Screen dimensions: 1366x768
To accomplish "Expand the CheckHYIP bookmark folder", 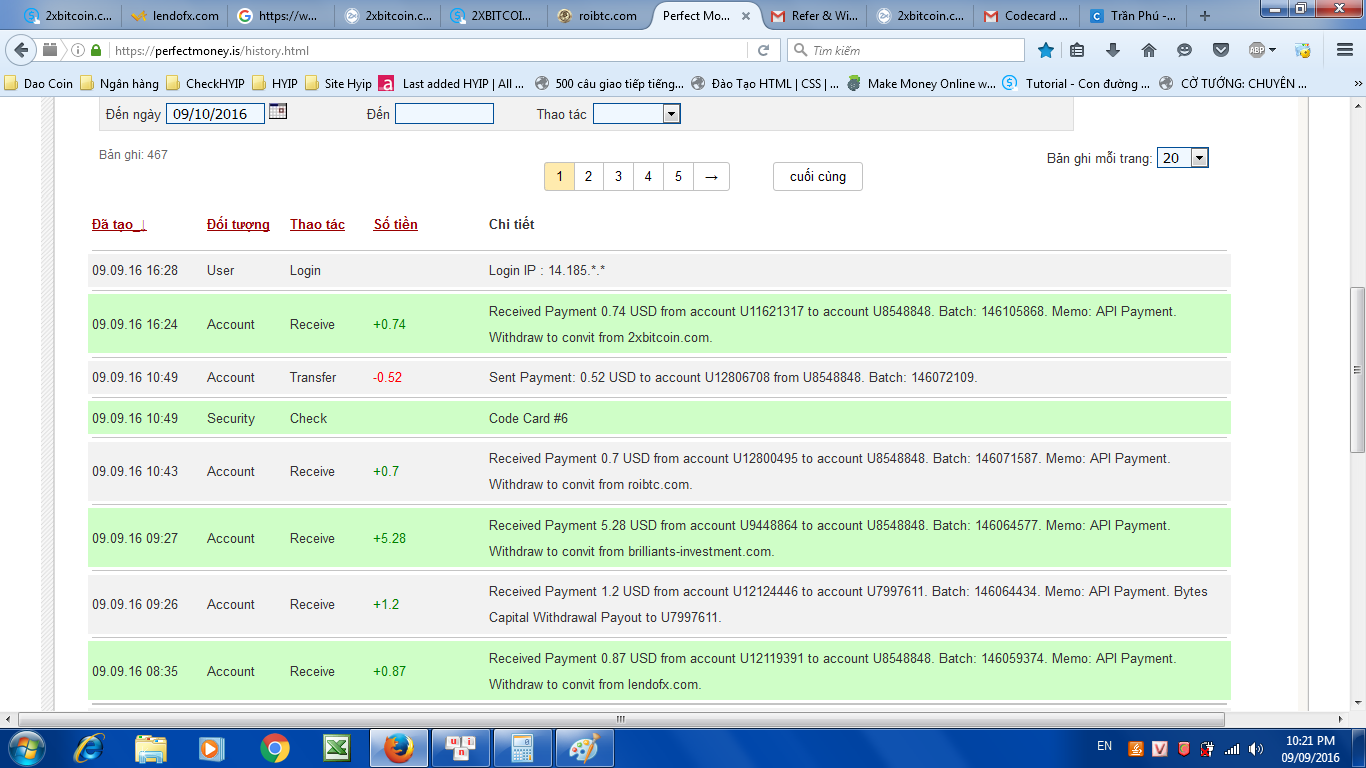I will click(x=205, y=84).
